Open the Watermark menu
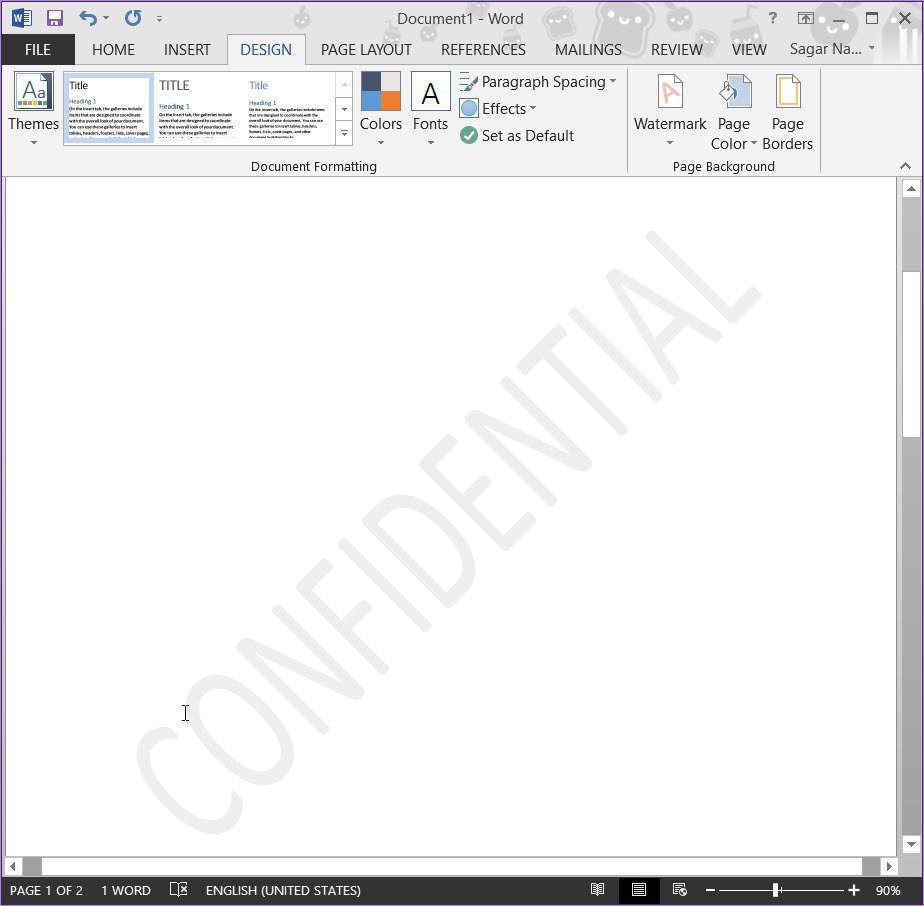Viewport: 924px width, 906px height. [x=670, y=111]
